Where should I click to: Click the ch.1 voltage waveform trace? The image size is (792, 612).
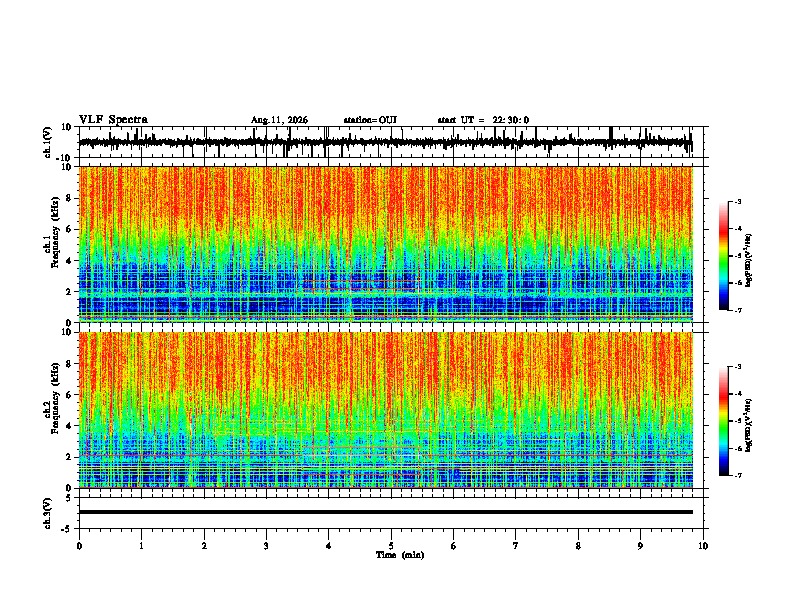click(x=386, y=142)
